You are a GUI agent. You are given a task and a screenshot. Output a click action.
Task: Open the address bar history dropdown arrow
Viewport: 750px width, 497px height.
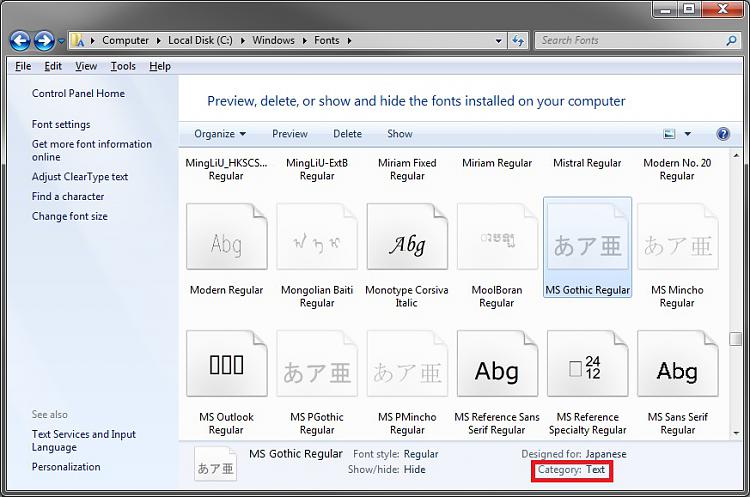tap(498, 41)
